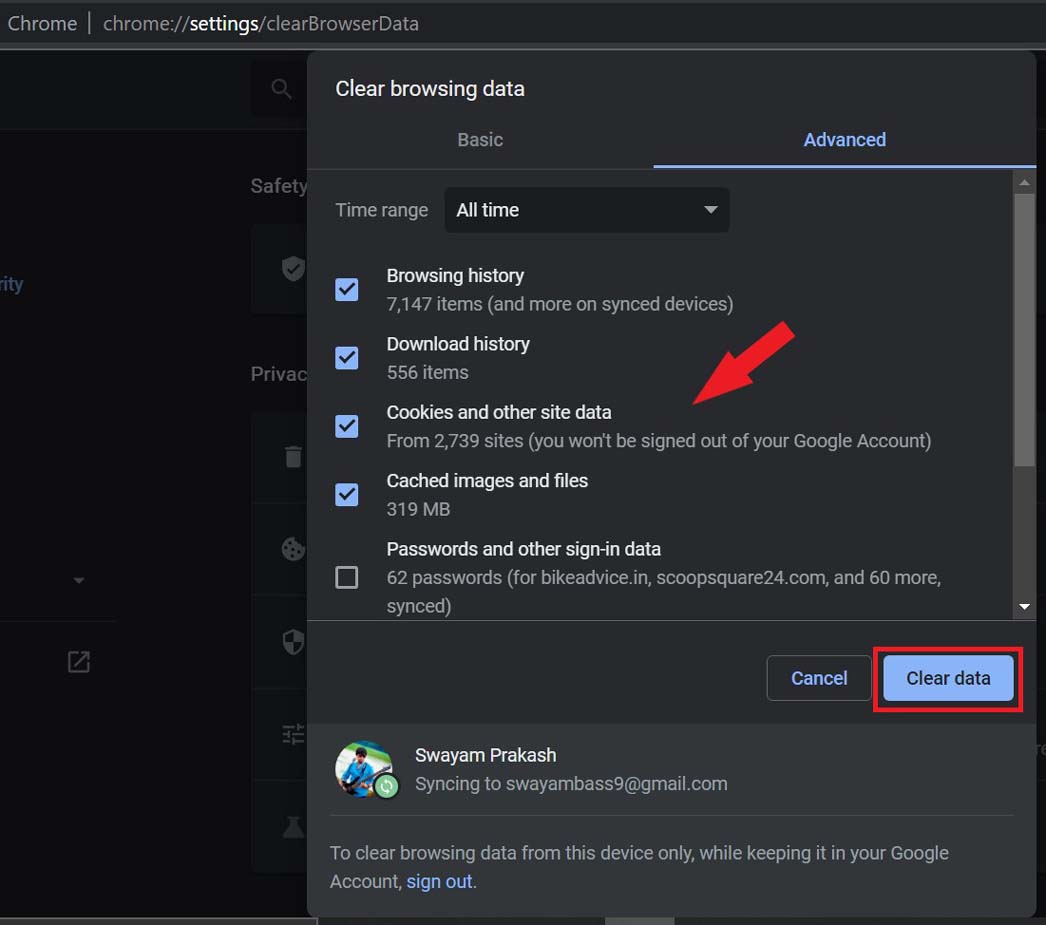Uncheck Cached images and files
The width and height of the screenshot is (1046, 925).
(346, 495)
